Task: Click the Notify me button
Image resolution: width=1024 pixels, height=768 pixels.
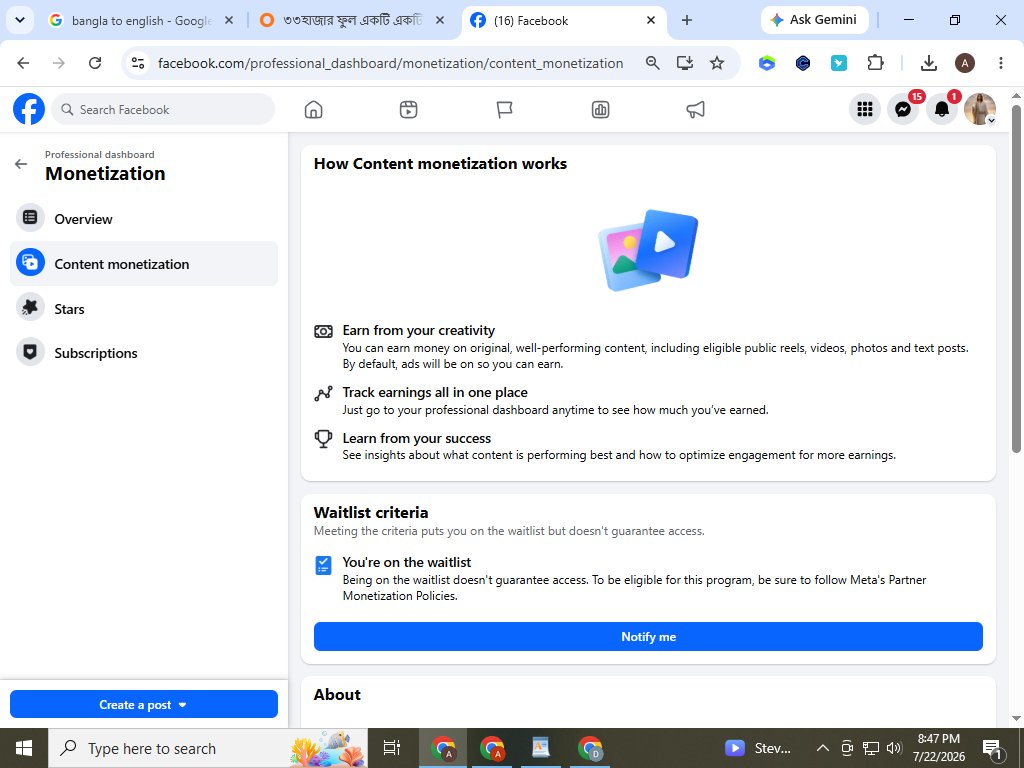Action: 648,636
